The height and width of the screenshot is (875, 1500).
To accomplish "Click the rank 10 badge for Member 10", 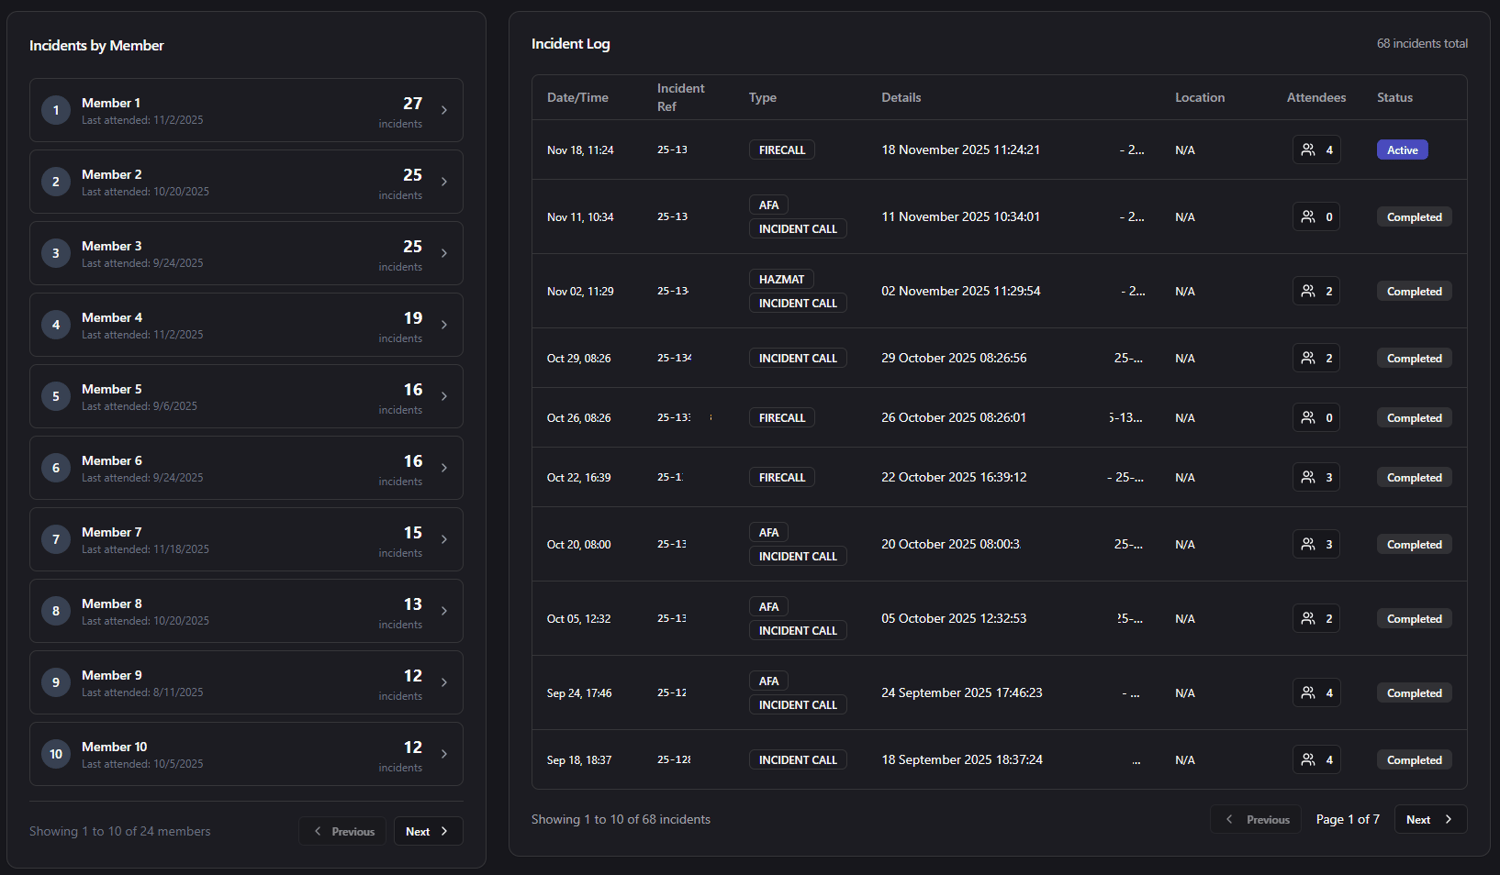I will (56, 754).
